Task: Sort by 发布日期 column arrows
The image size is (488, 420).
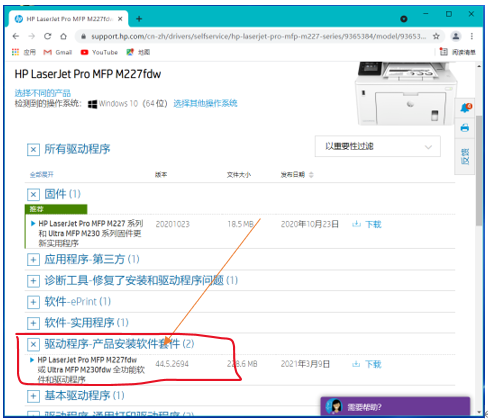Action: point(311,175)
